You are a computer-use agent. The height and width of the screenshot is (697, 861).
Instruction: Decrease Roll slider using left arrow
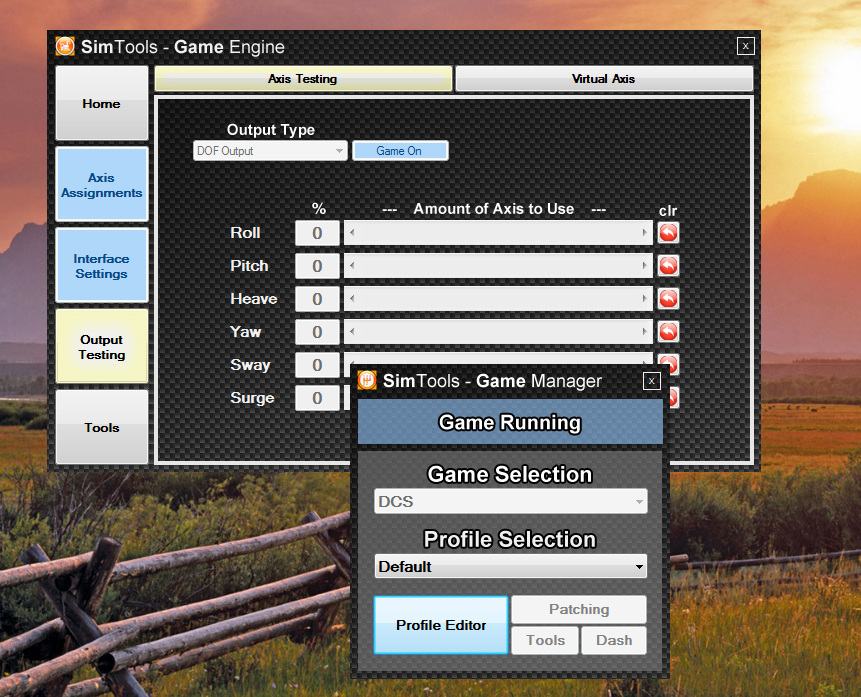click(352, 233)
